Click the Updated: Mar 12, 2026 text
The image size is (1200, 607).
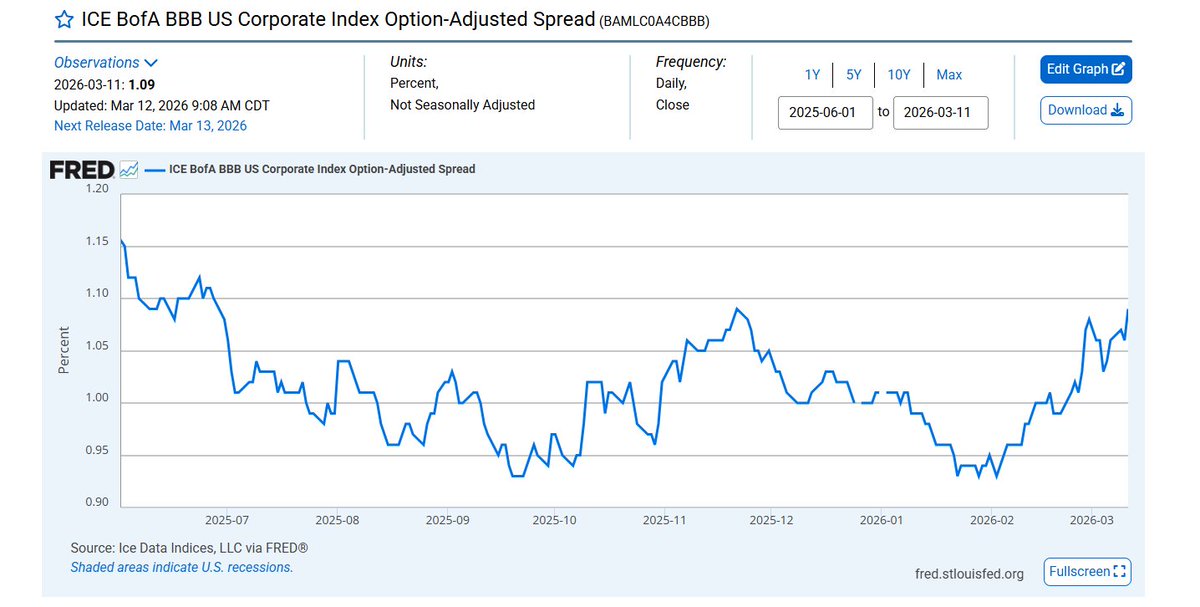tap(162, 105)
